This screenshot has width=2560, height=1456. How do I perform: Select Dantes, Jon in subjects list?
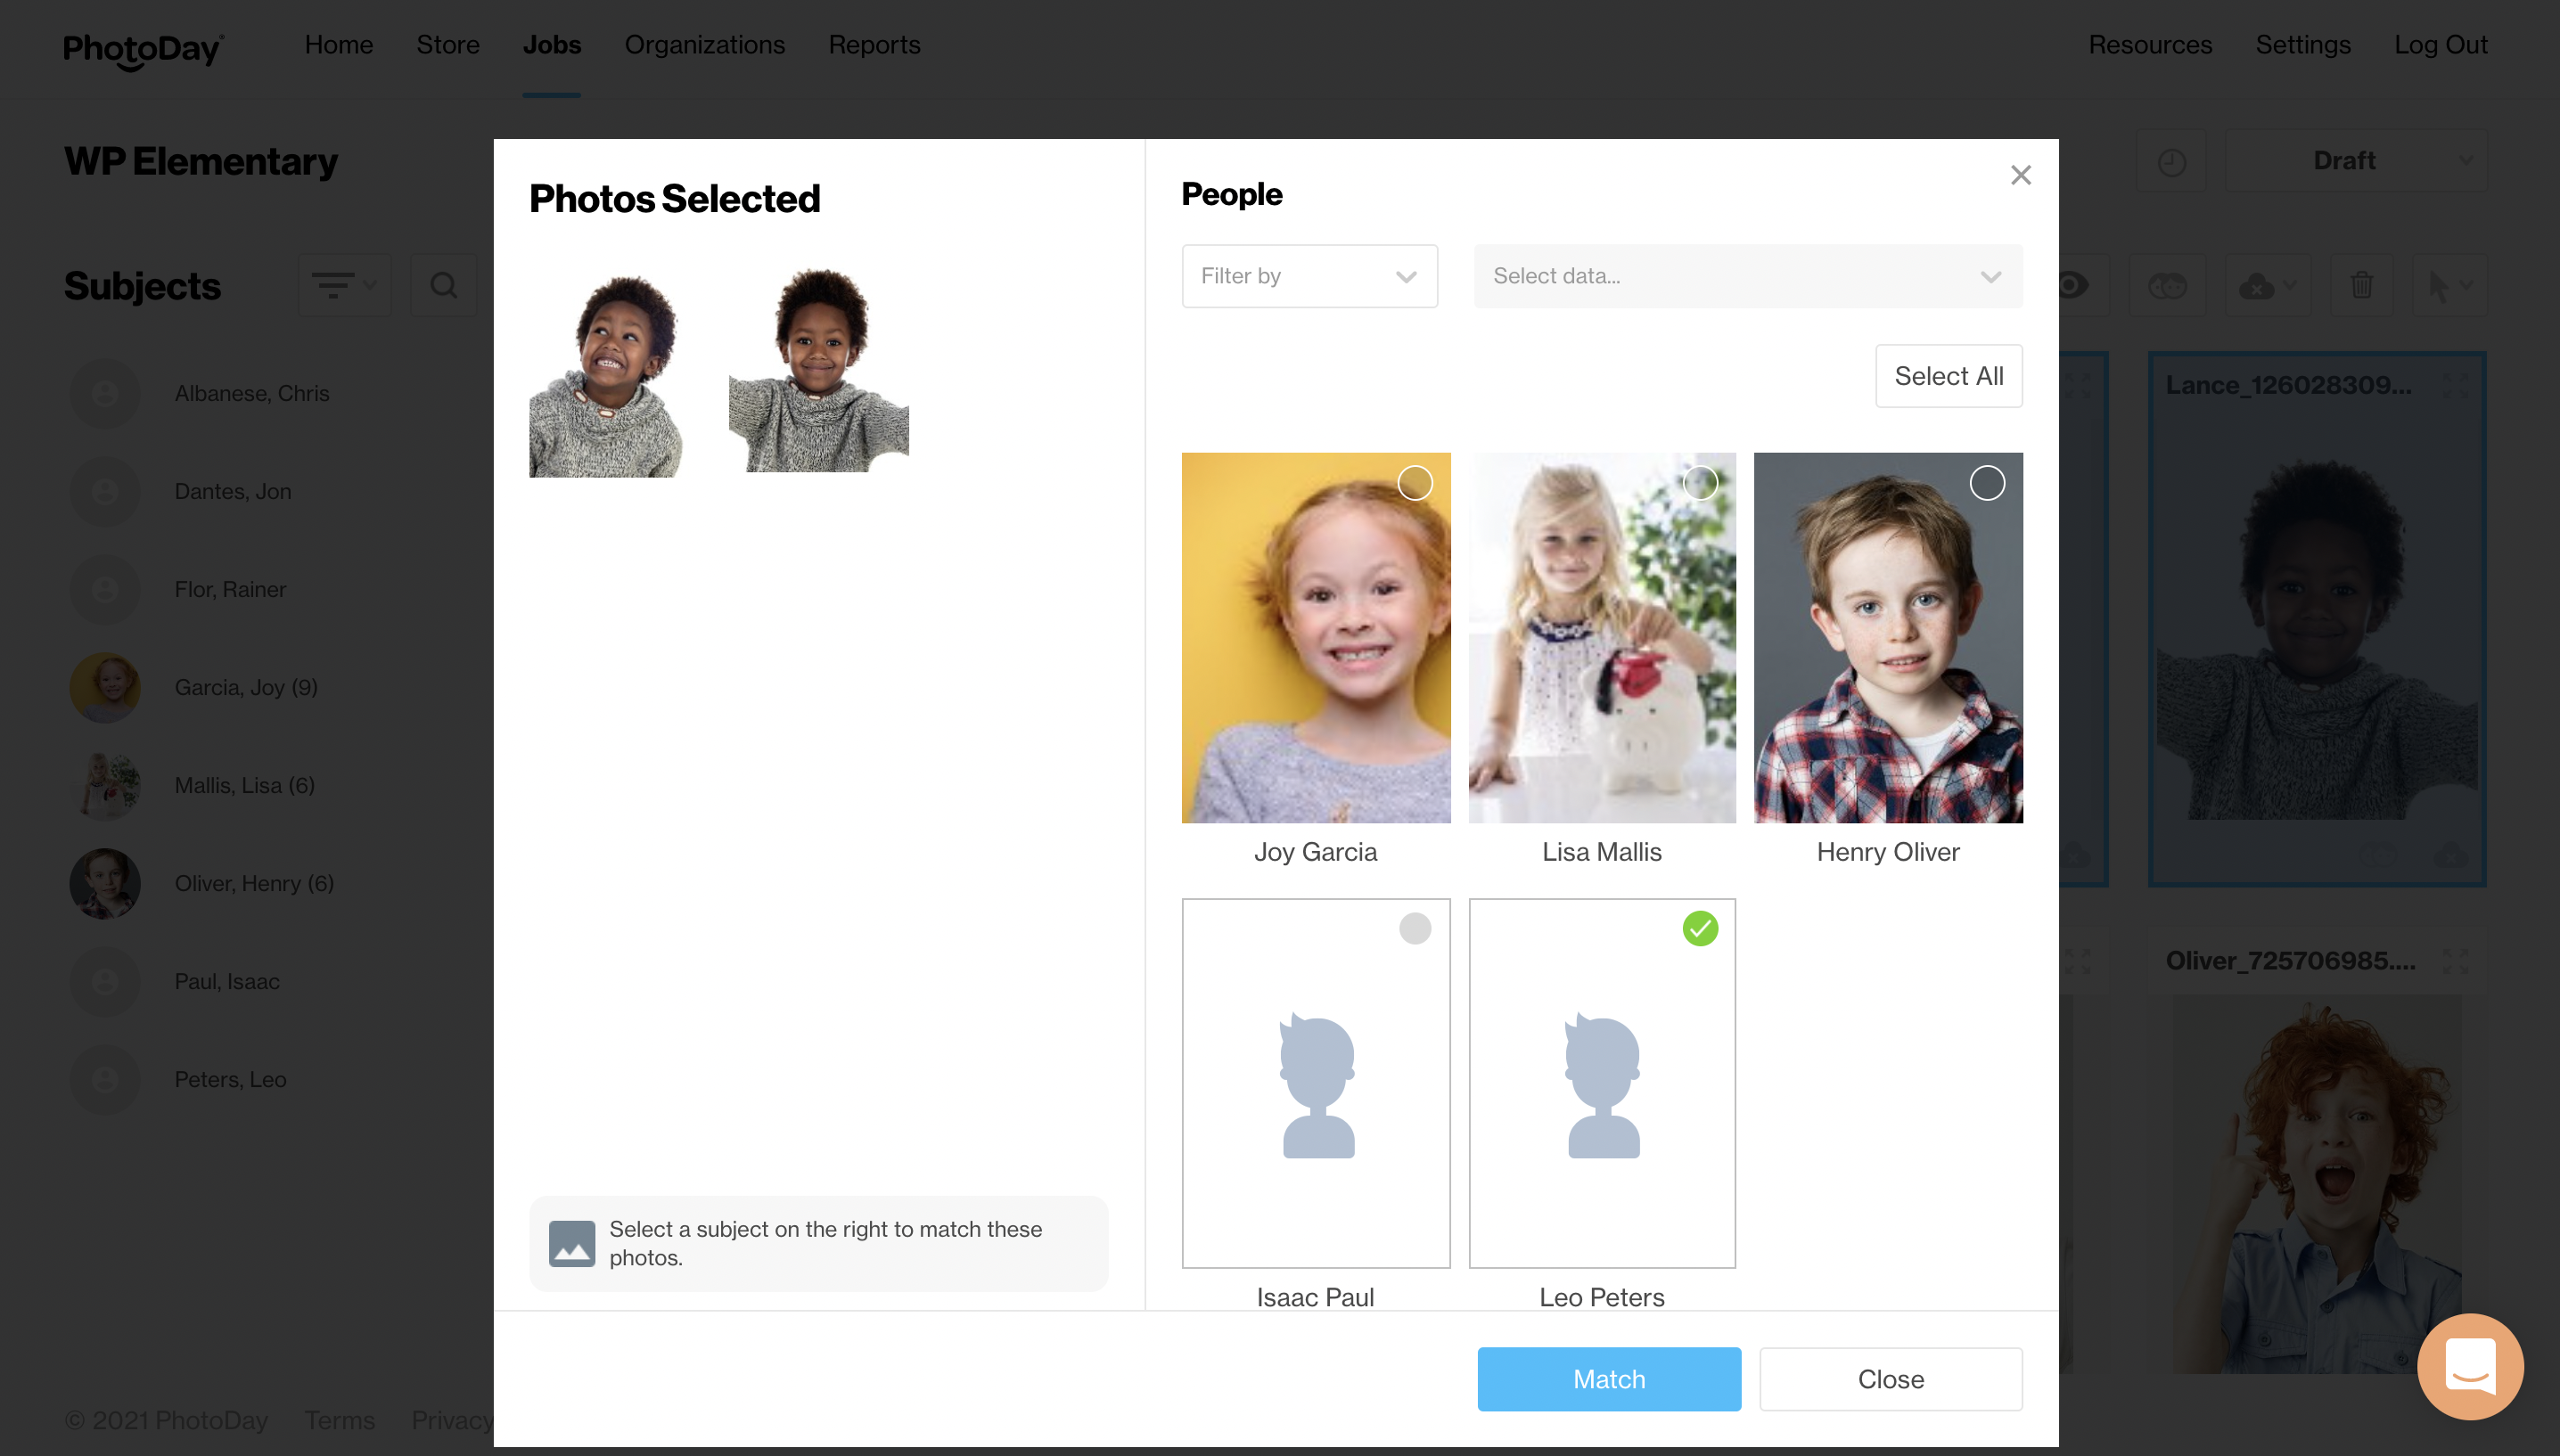click(x=233, y=491)
